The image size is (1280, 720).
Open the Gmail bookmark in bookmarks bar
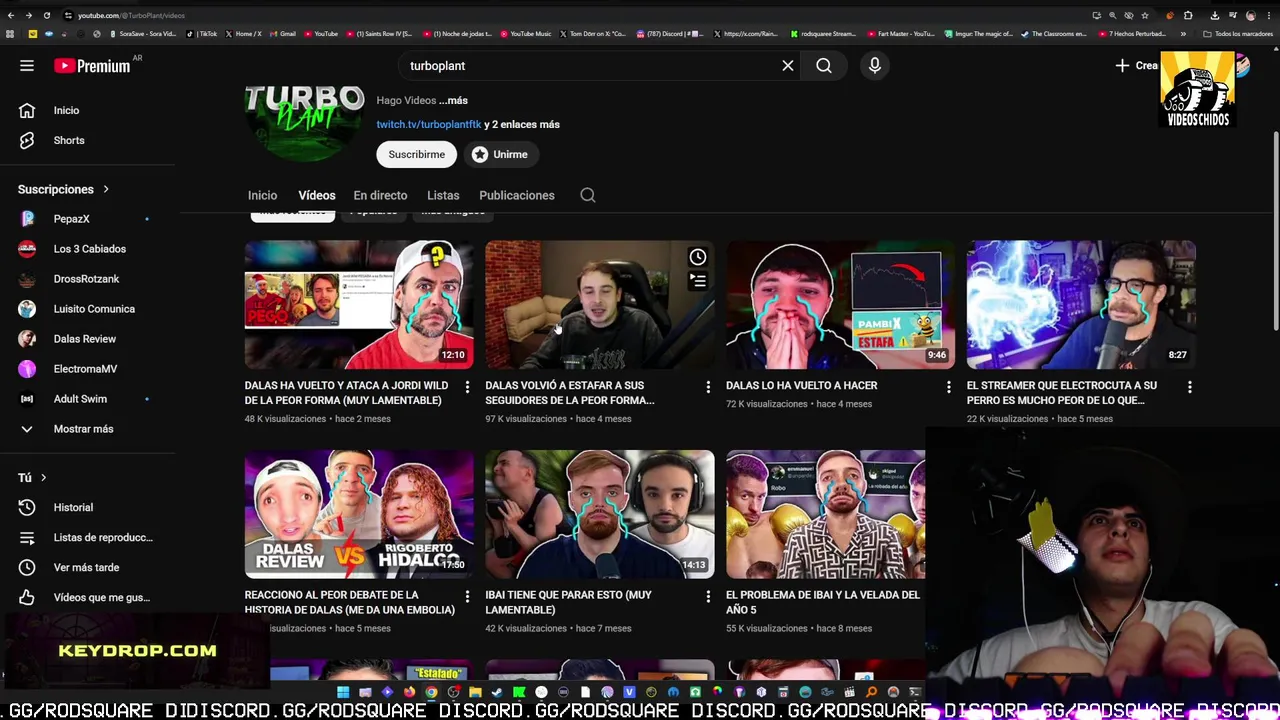coord(283,34)
